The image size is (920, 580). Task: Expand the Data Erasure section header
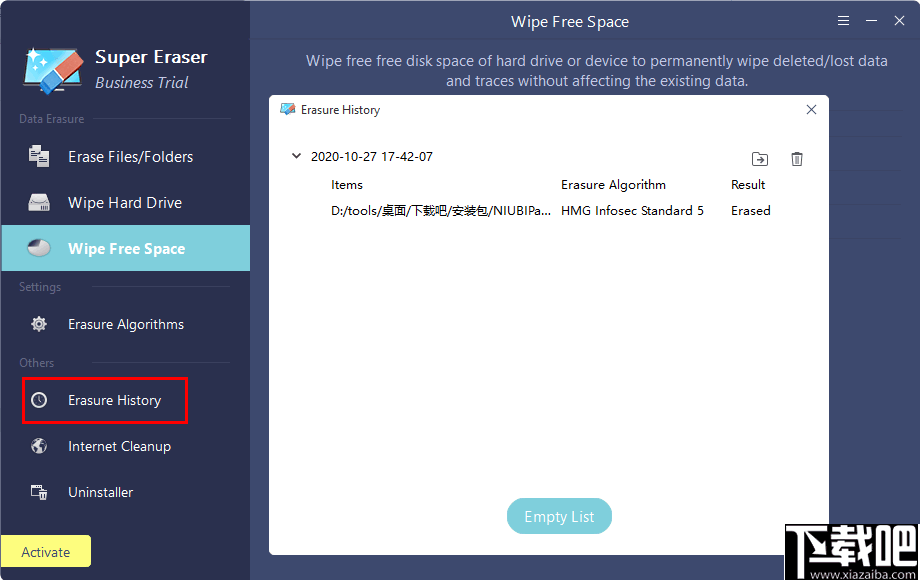click(x=51, y=119)
